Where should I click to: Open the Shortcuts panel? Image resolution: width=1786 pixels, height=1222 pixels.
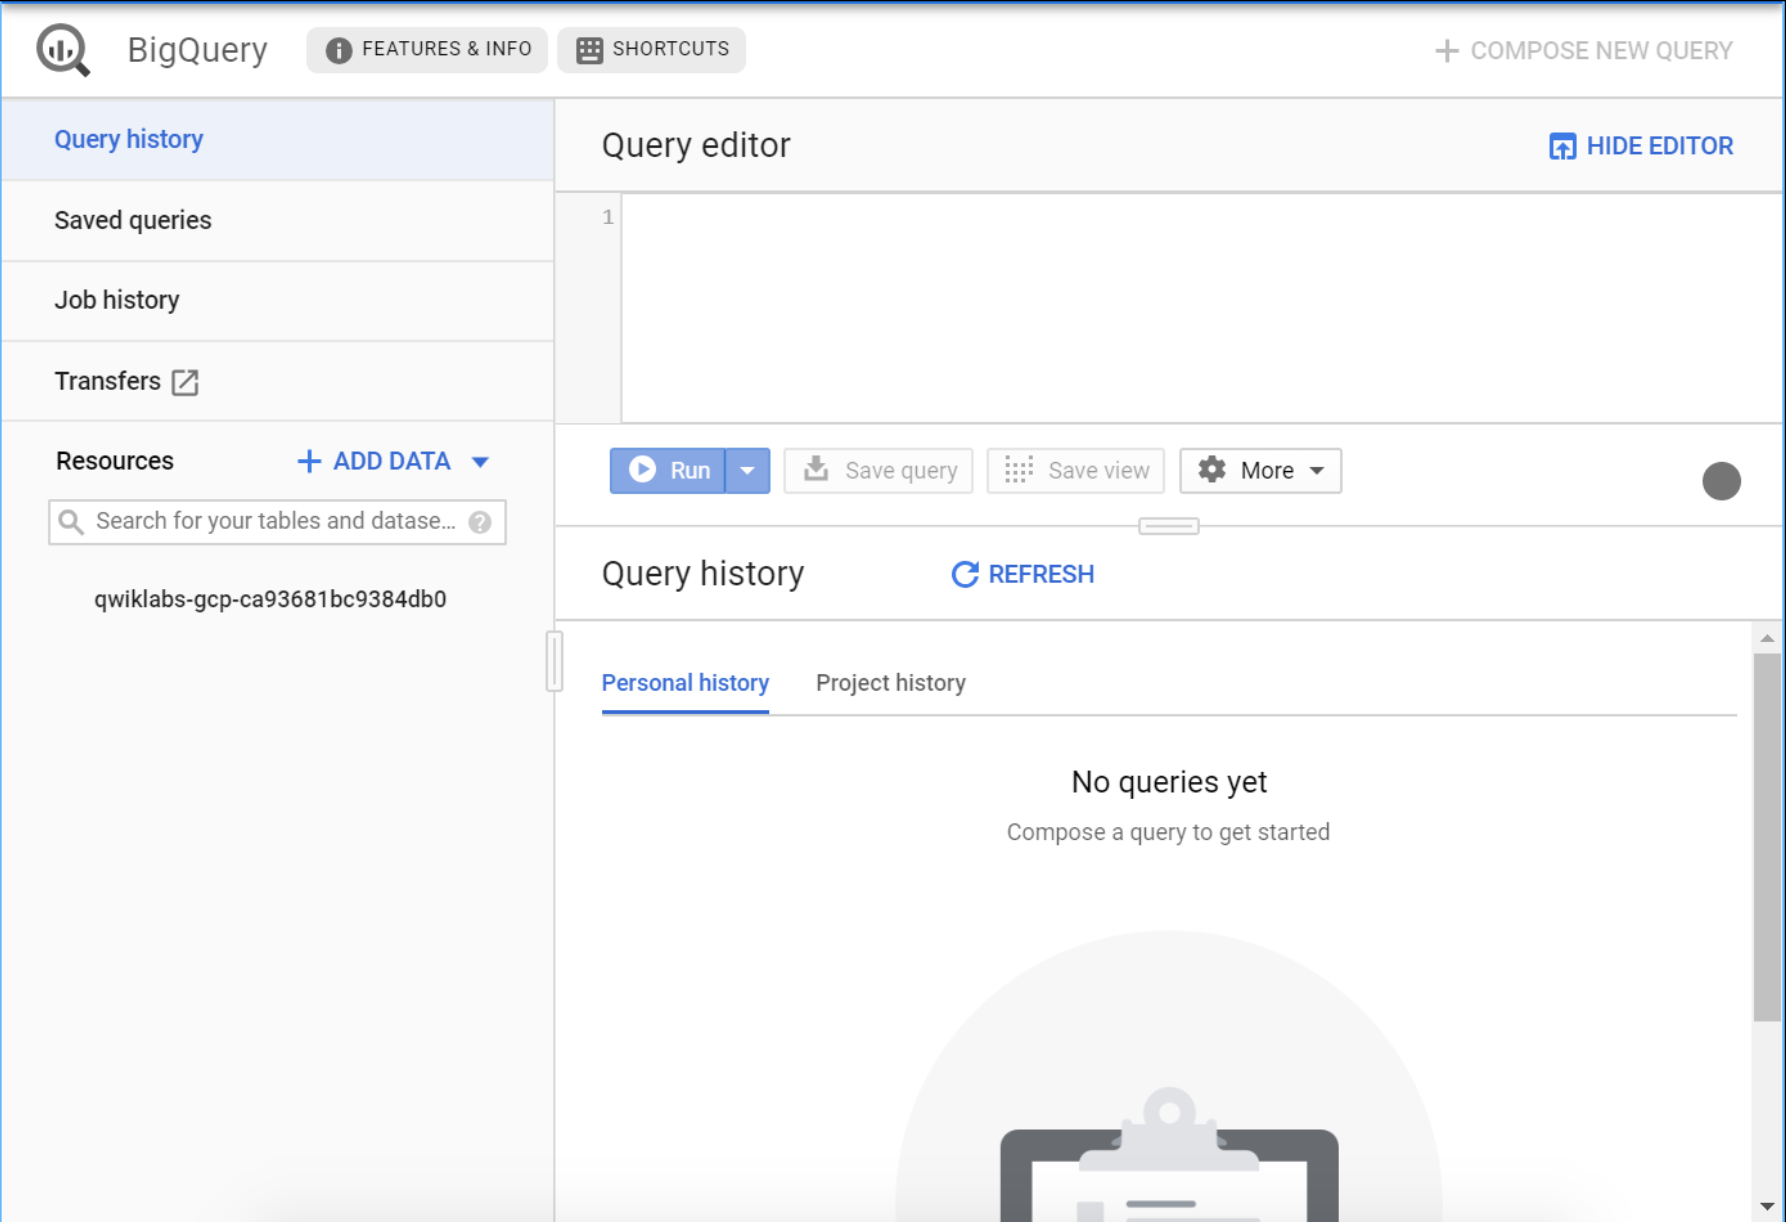[651, 50]
